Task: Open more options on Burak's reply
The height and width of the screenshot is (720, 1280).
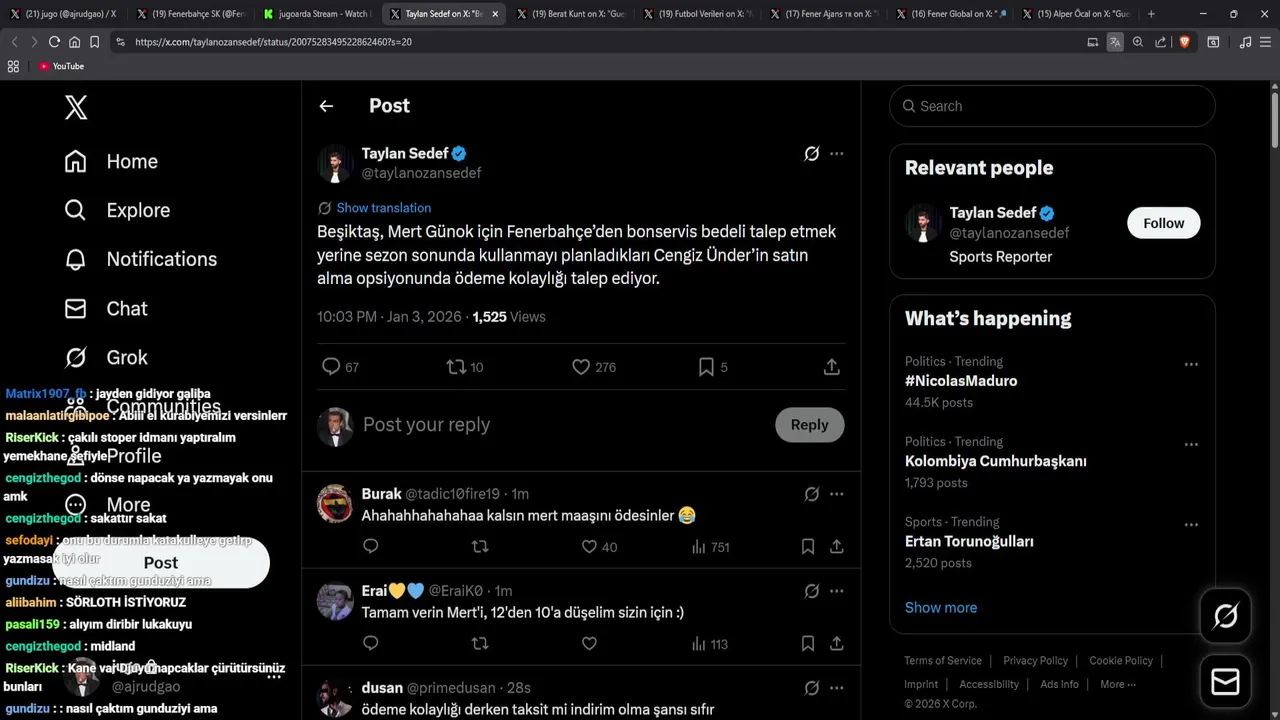Action: click(837, 494)
